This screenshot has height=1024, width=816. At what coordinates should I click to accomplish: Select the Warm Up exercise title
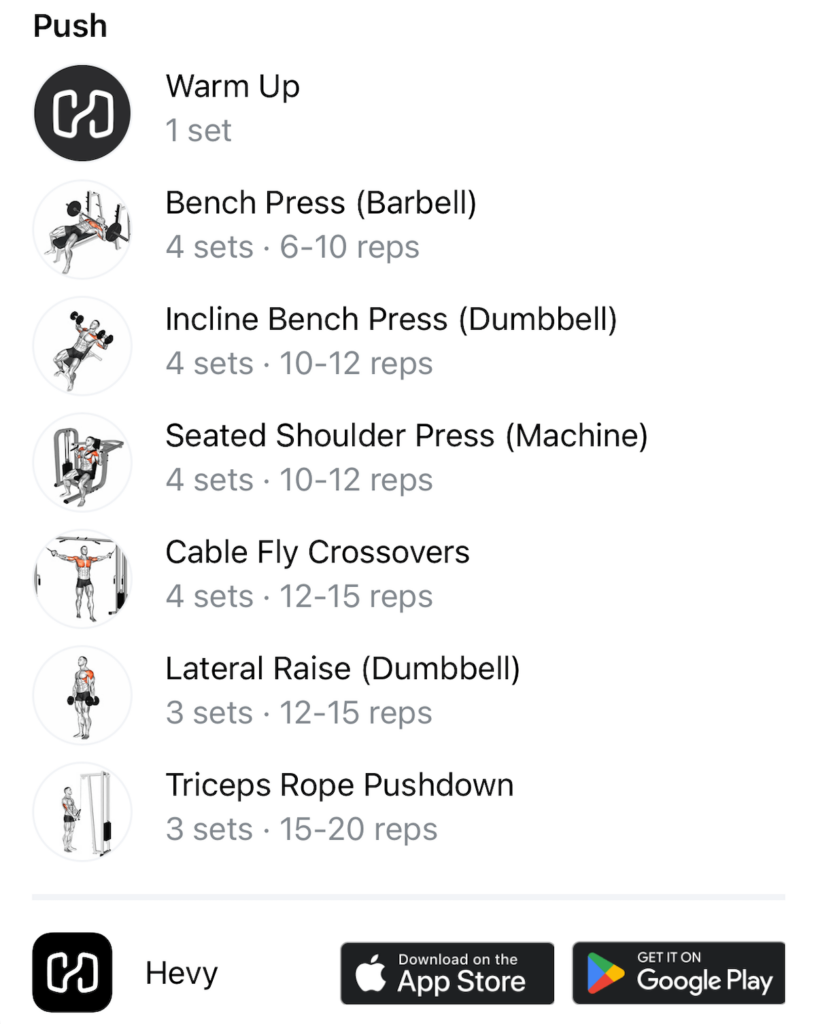(232, 87)
